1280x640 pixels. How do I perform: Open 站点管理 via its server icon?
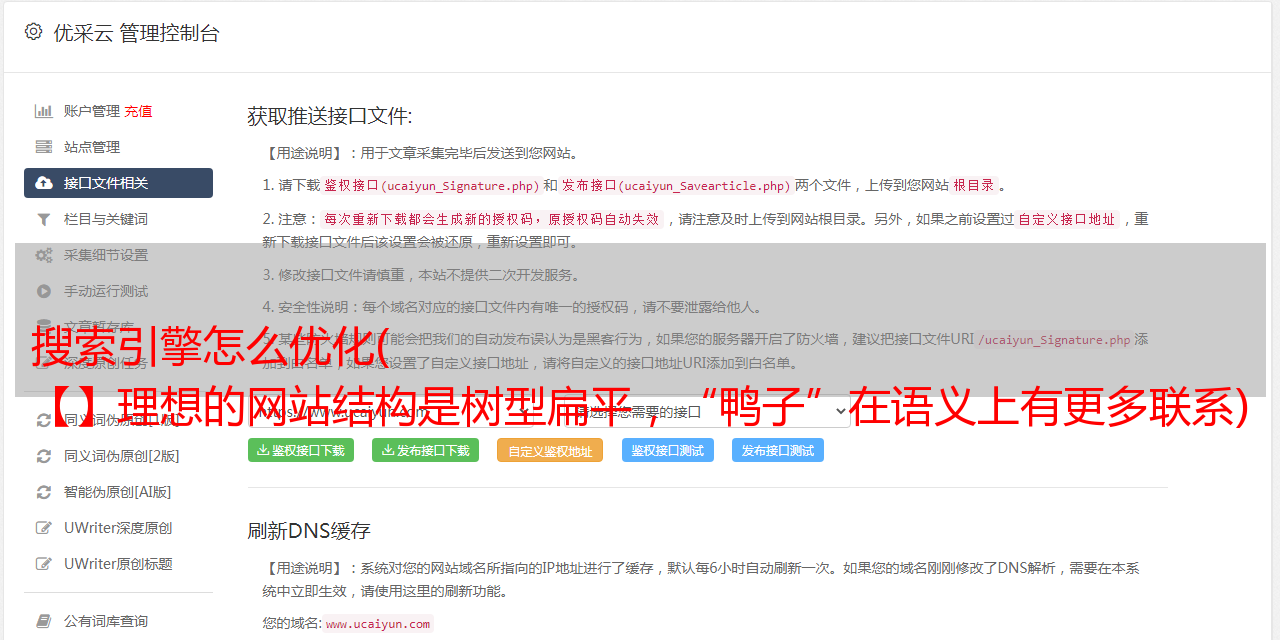click(44, 147)
